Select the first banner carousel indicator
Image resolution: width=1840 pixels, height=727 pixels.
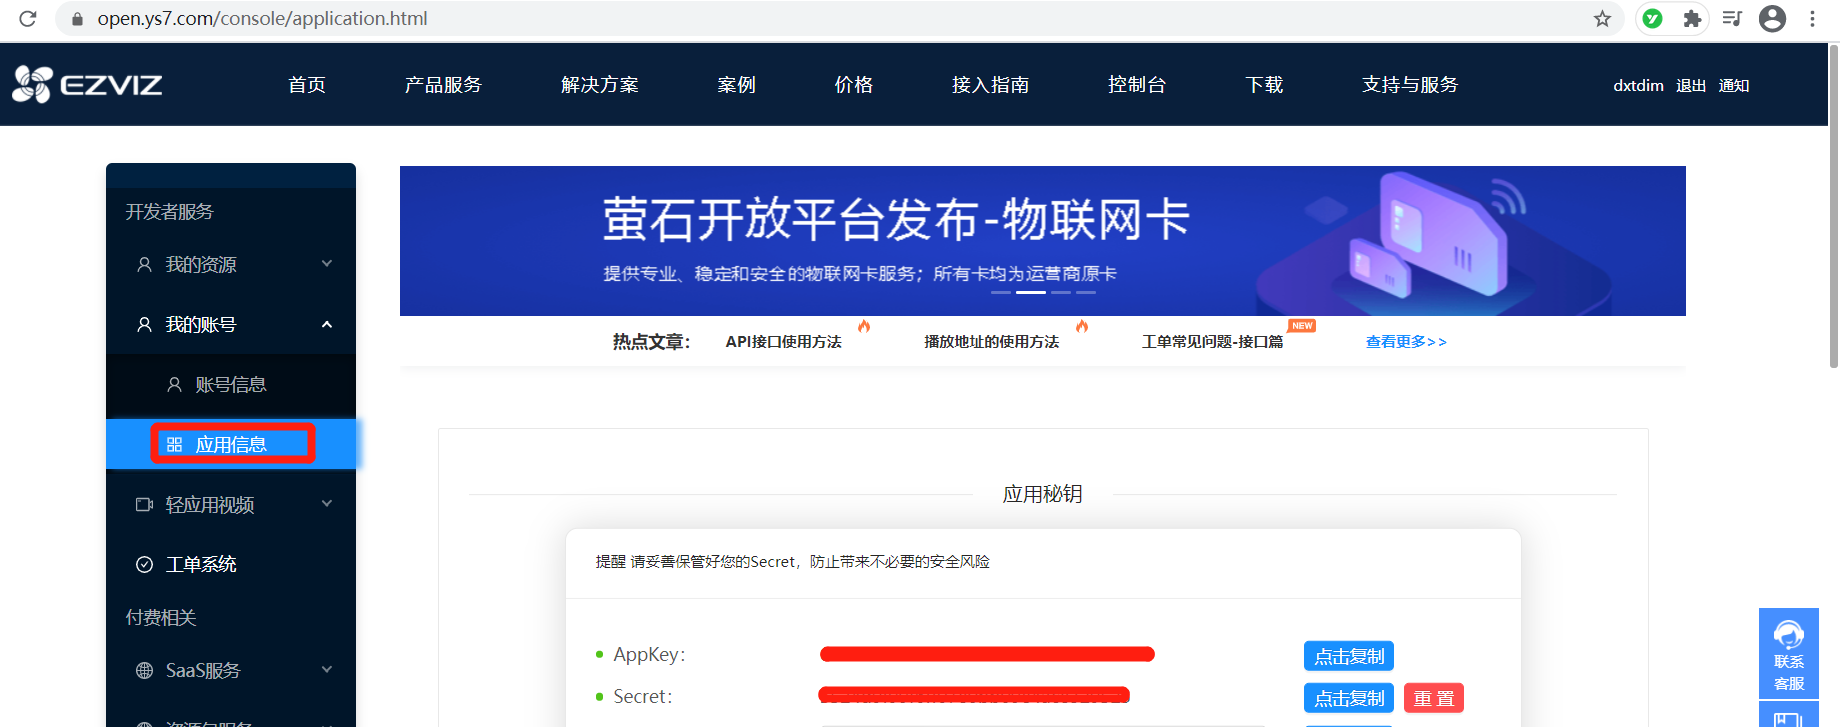[1001, 292]
